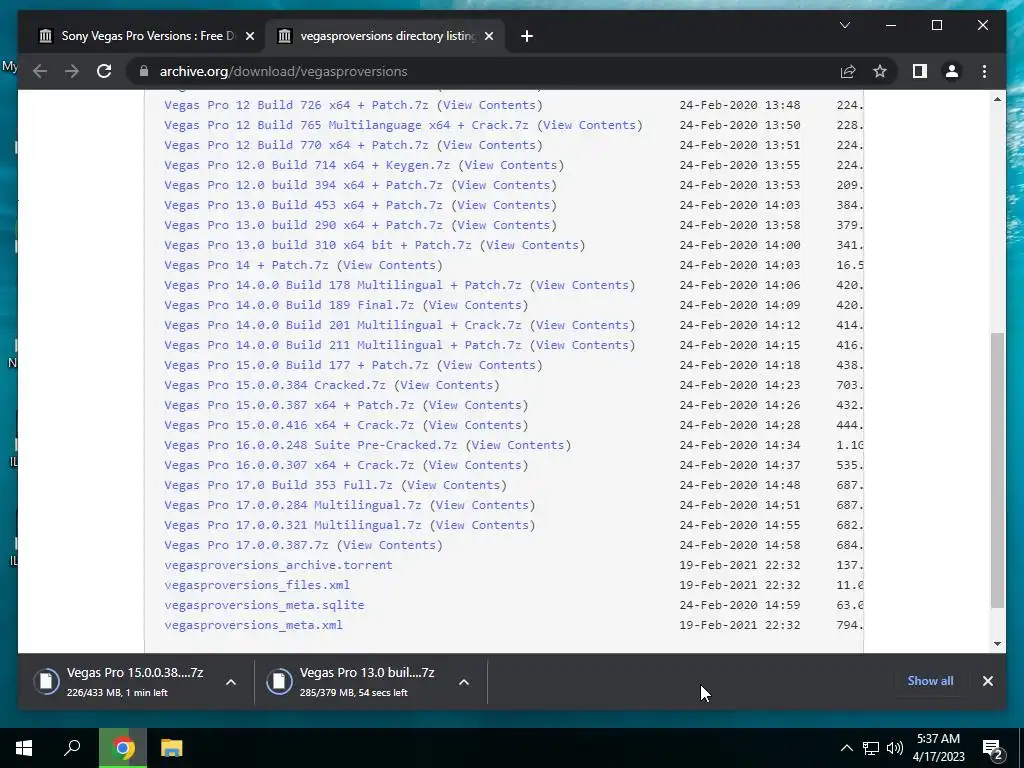Download Vegas Pro 12 Build 726 x64 + Patch.7z

(x=296, y=105)
